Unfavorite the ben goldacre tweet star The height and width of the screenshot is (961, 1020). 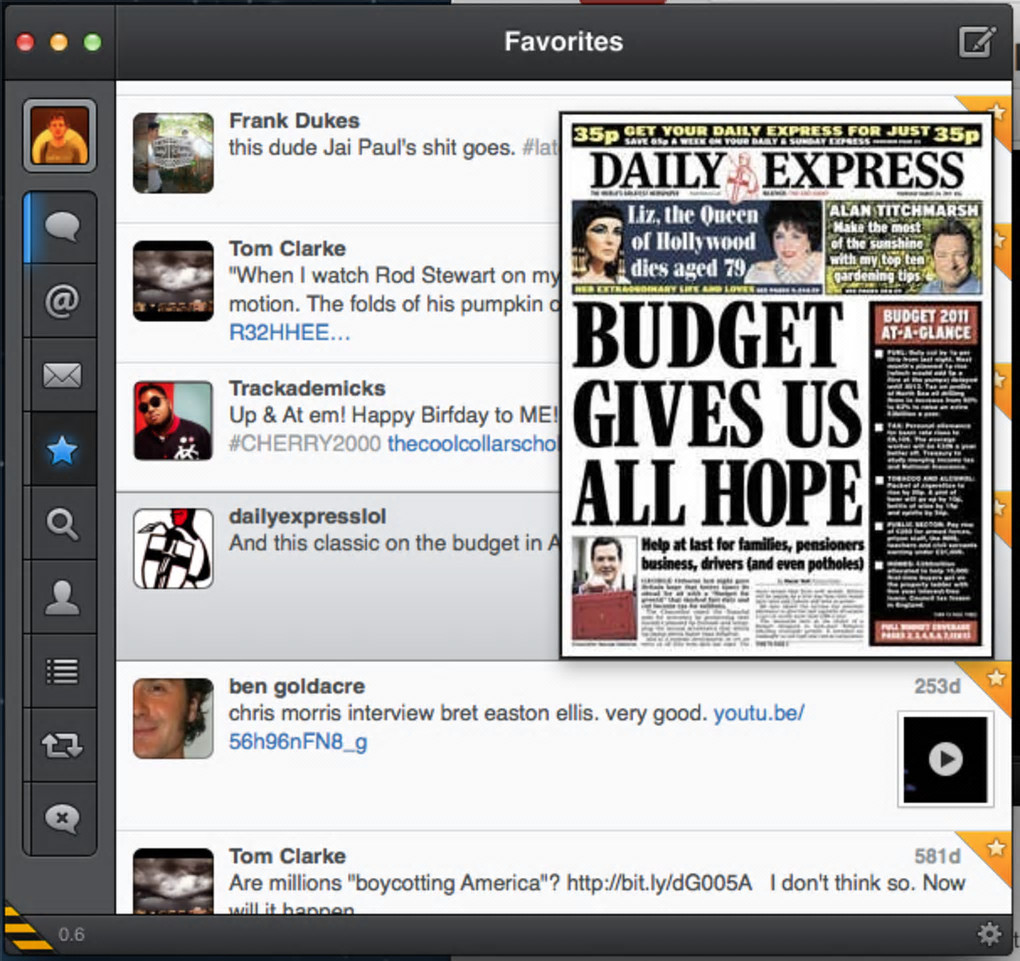tap(995, 678)
